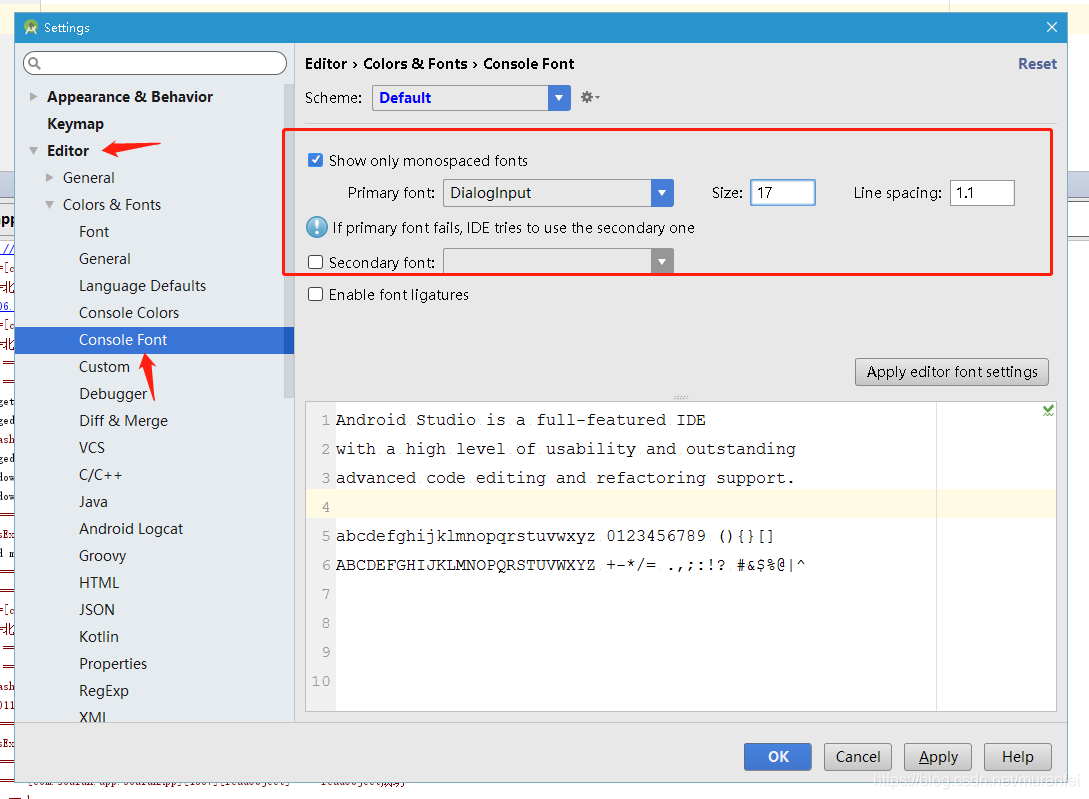Open Debugger color settings
Viewport: 1089px width, 799px height.
pyautogui.click(x=113, y=394)
